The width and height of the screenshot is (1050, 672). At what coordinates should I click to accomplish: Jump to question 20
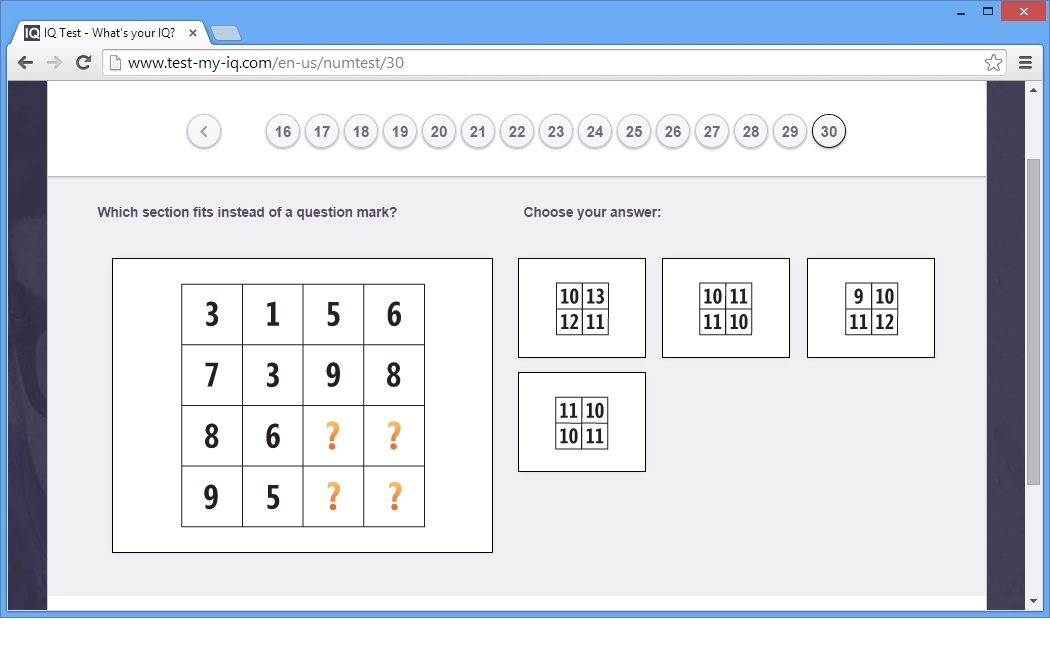[439, 131]
